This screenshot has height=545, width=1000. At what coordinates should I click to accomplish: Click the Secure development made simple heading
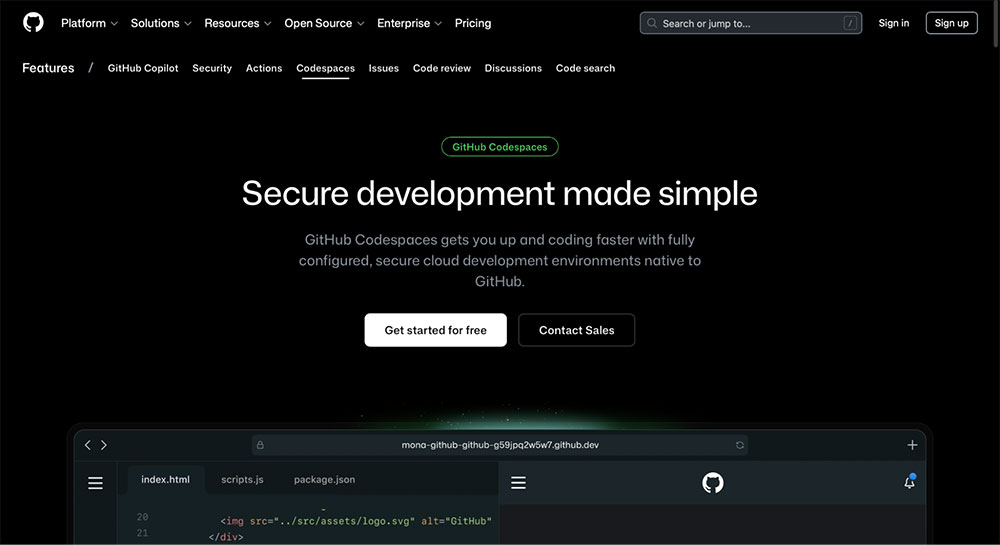pyautogui.click(x=499, y=193)
